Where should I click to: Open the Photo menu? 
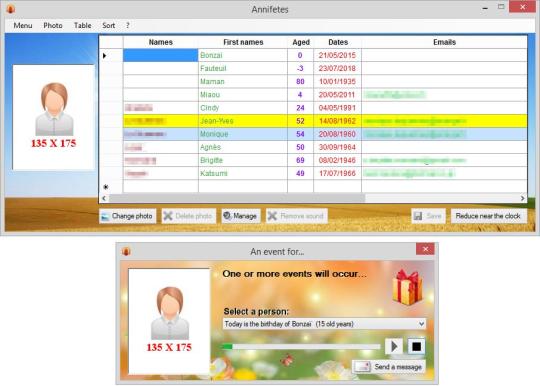pyautogui.click(x=53, y=25)
